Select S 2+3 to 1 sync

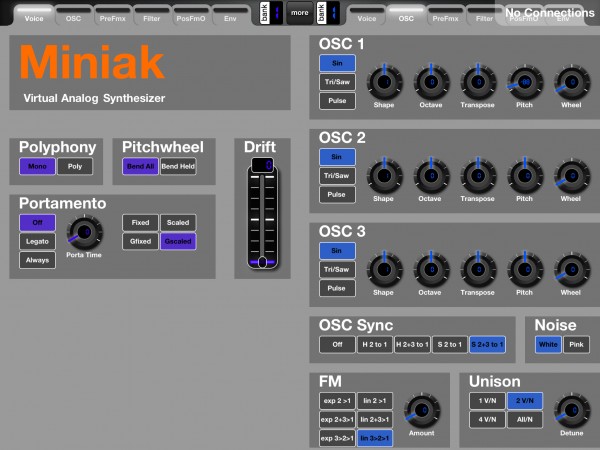(487, 344)
